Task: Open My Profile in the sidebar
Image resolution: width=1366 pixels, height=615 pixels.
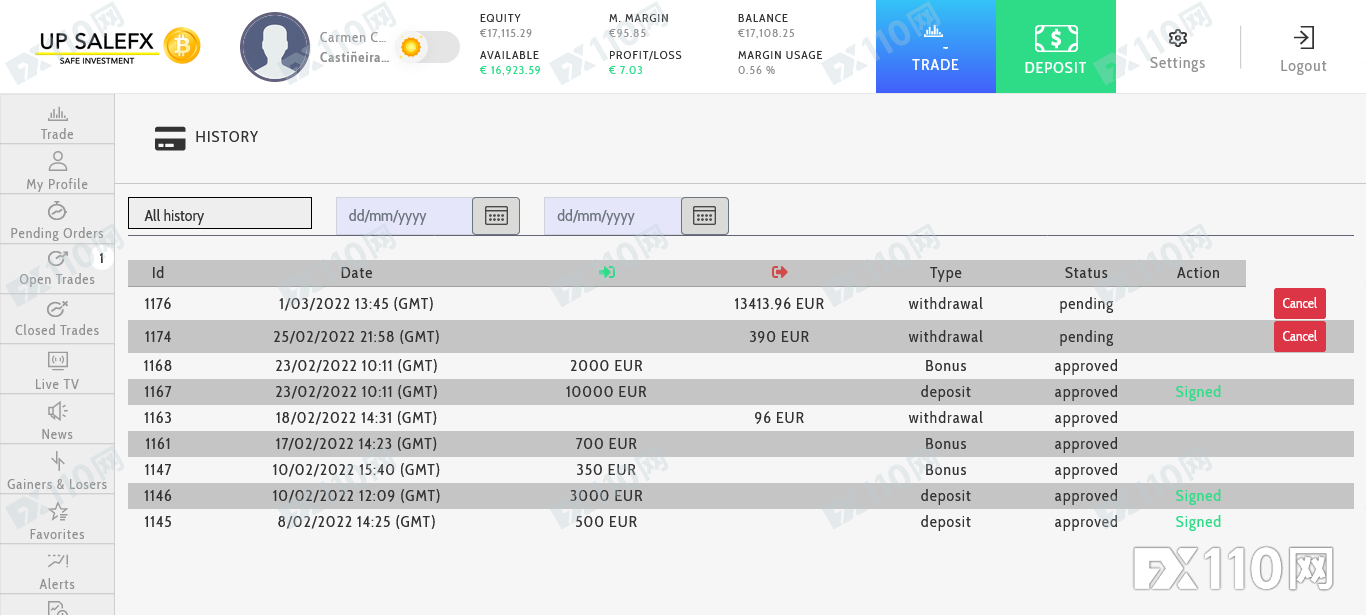Action: pyautogui.click(x=57, y=170)
